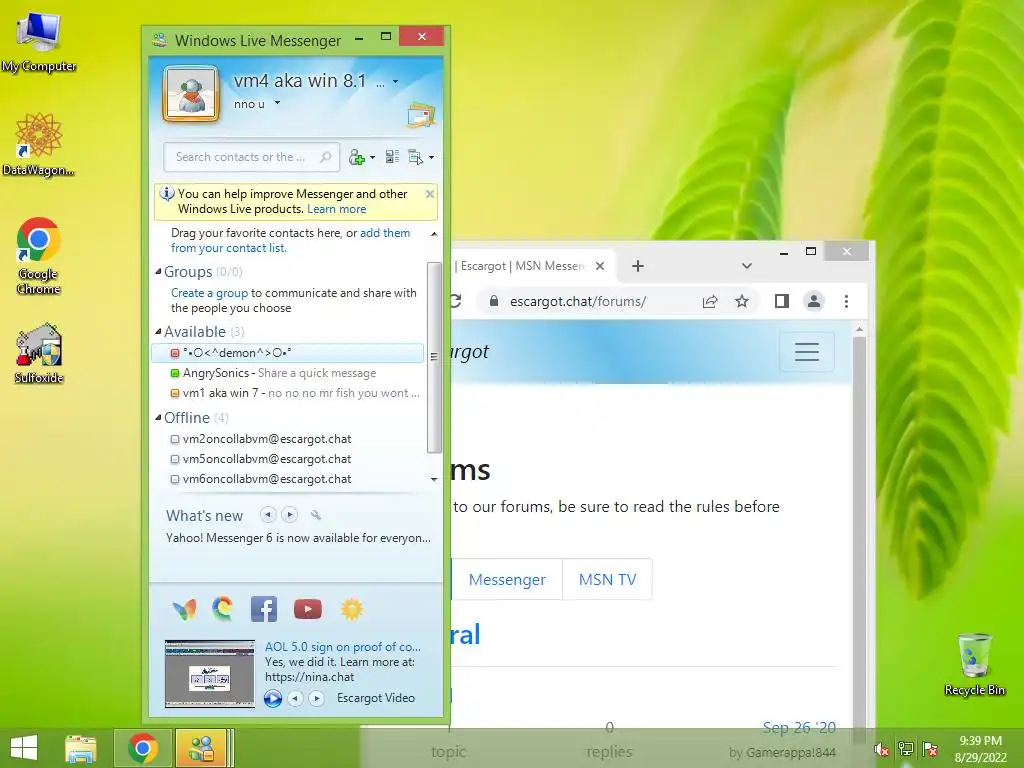
Task: Click the Learn more link
Action: 336,209
